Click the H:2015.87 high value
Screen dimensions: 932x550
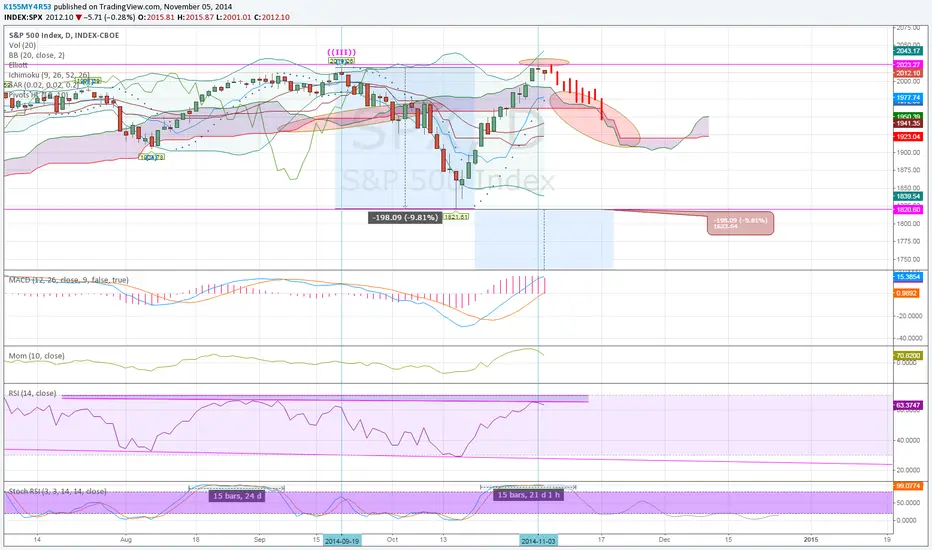coord(196,17)
